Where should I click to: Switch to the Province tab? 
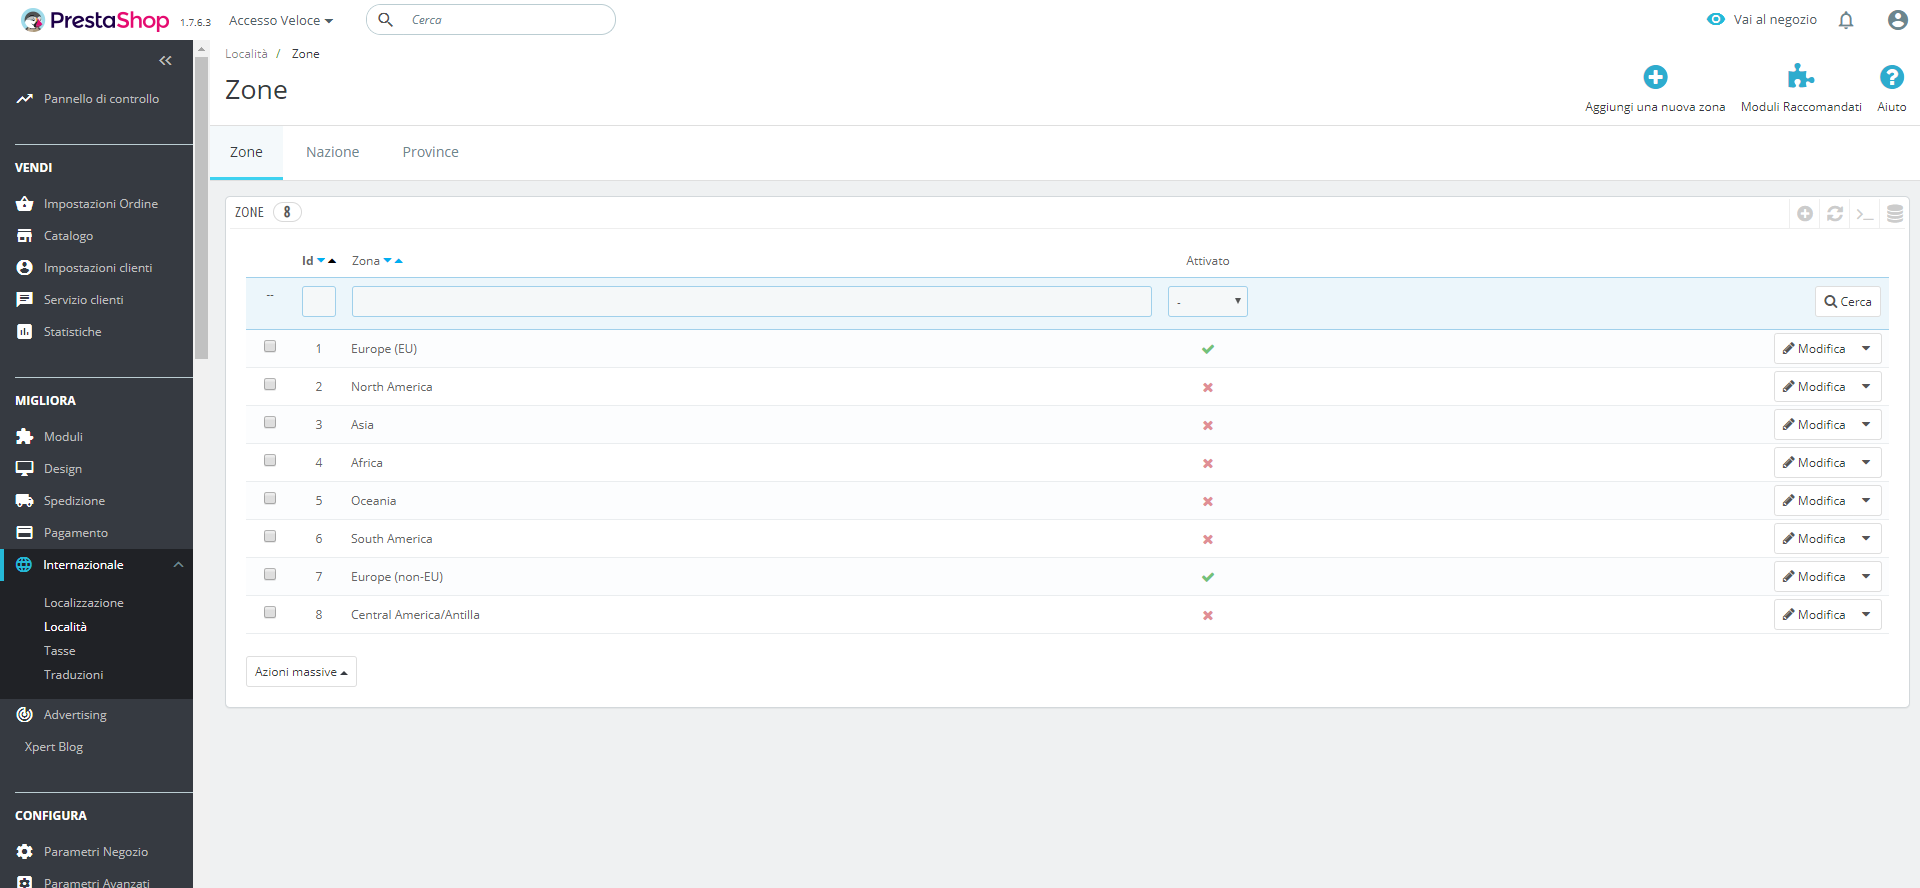point(431,152)
